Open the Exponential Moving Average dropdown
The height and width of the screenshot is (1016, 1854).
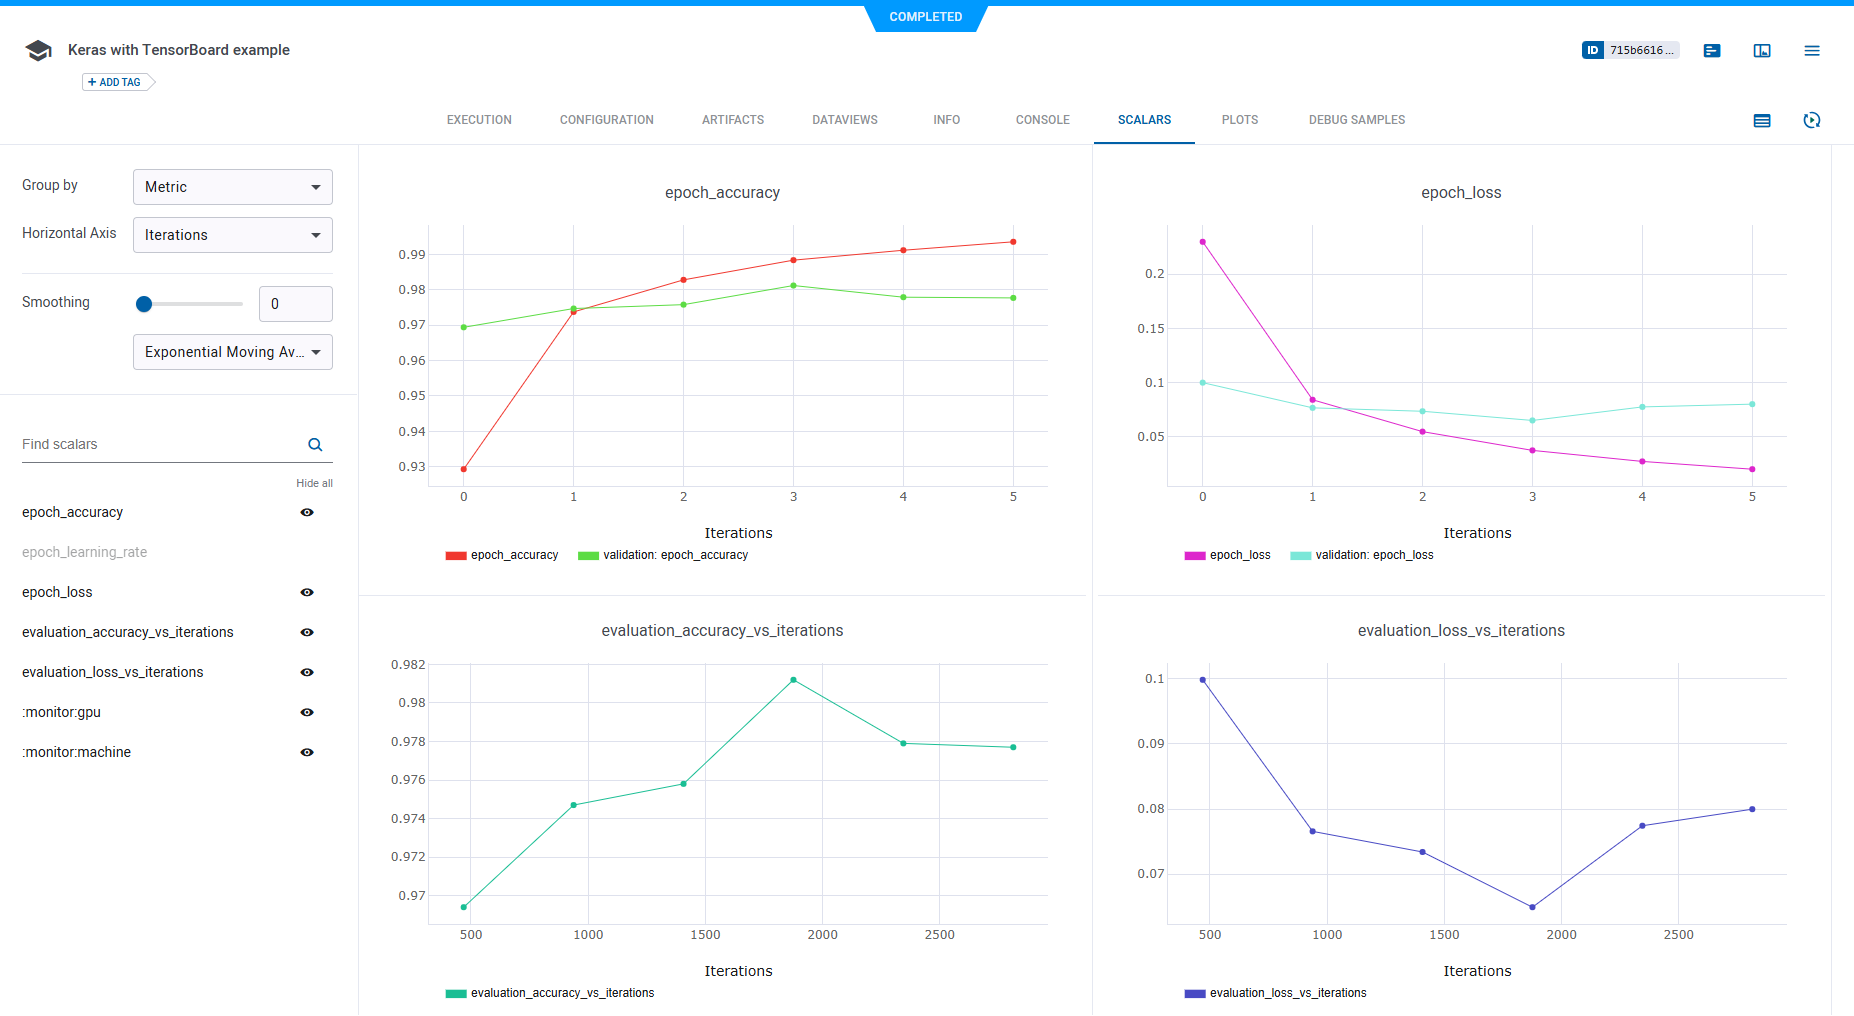232,351
